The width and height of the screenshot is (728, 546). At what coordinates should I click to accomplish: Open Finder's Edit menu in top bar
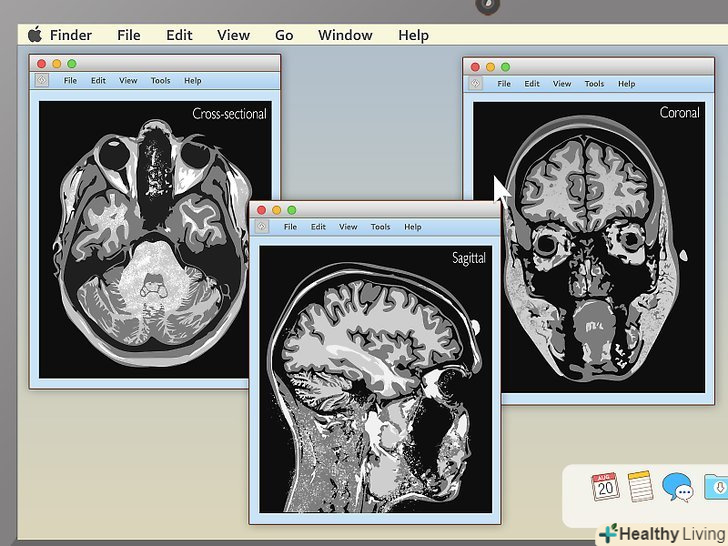pos(179,35)
